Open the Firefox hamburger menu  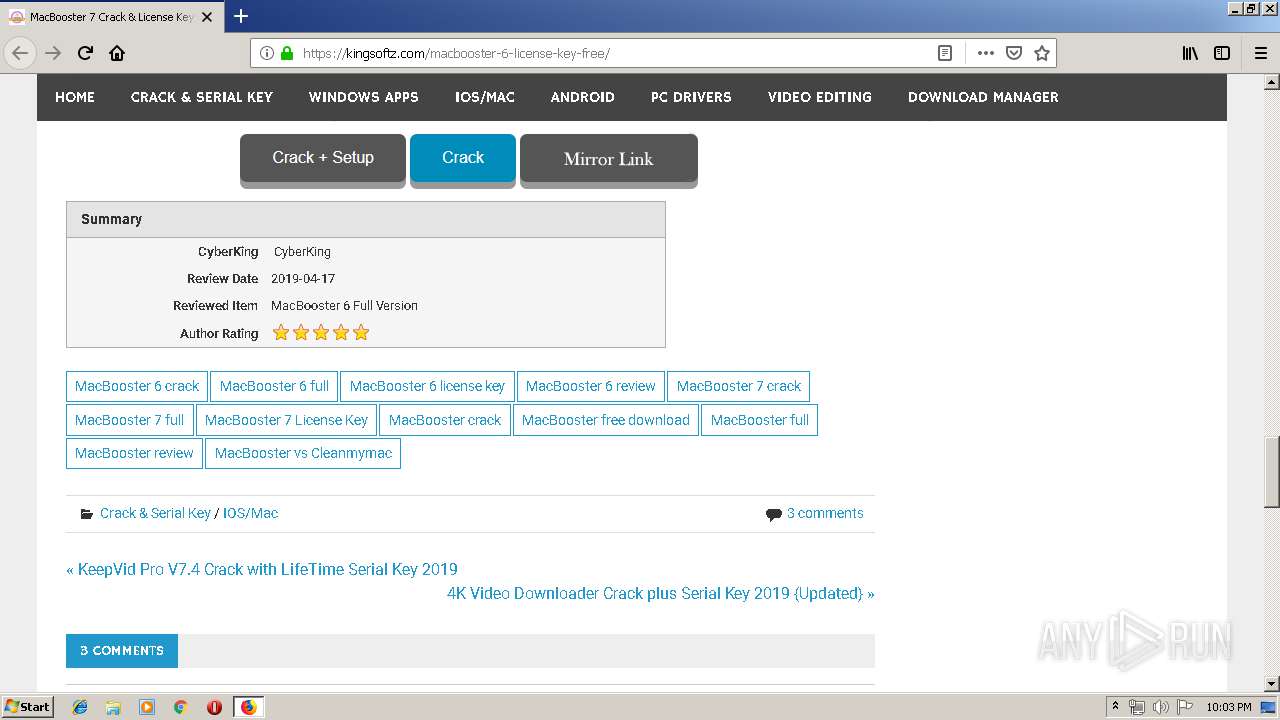pos(1260,53)
